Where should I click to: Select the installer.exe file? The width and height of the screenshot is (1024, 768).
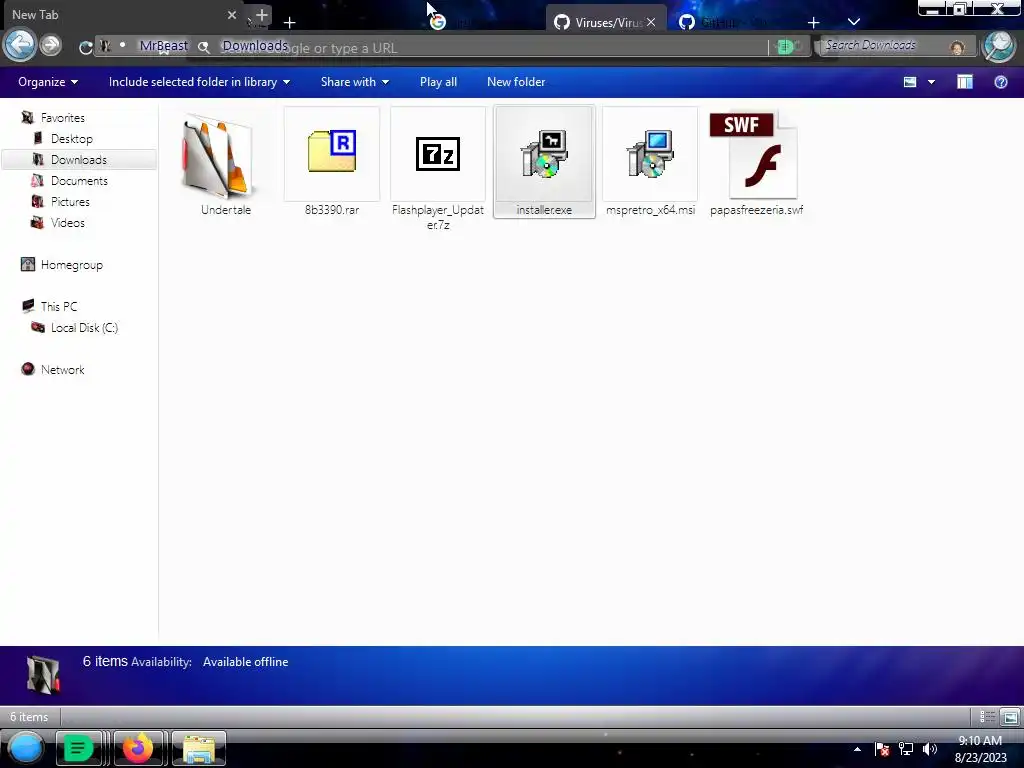(x=544, y=162)
